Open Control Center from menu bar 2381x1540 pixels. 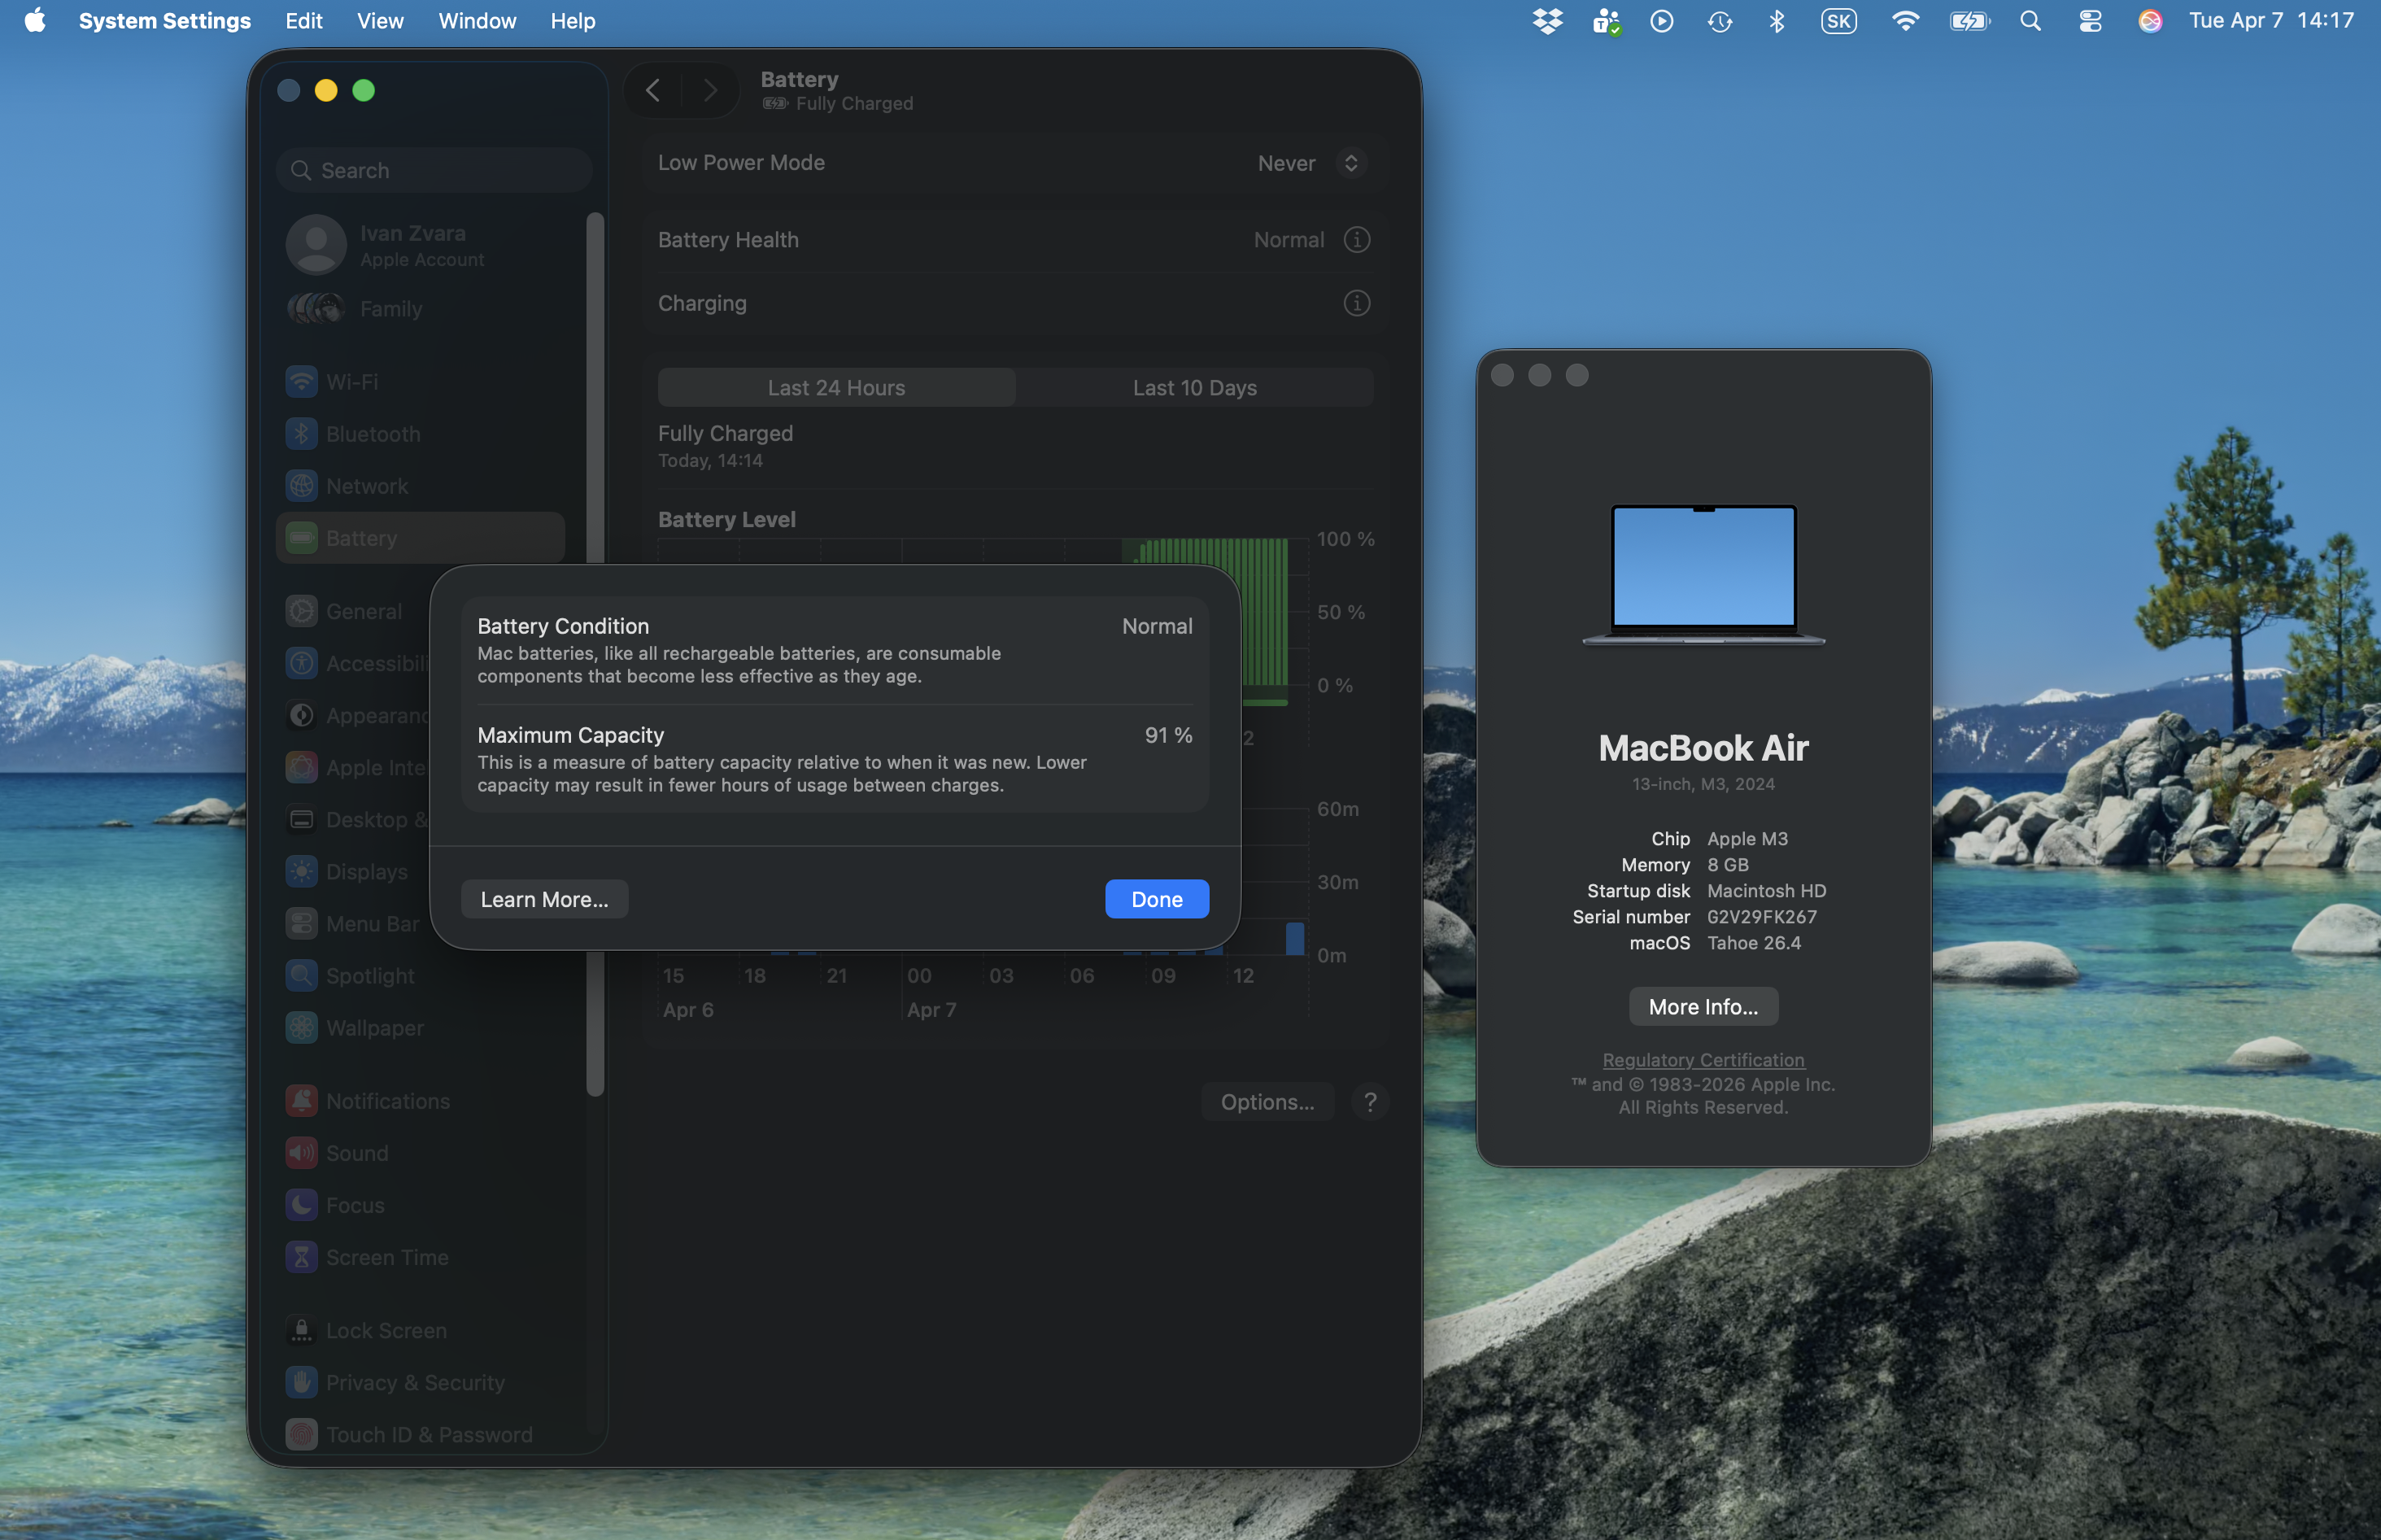(x=2090, y=21)
